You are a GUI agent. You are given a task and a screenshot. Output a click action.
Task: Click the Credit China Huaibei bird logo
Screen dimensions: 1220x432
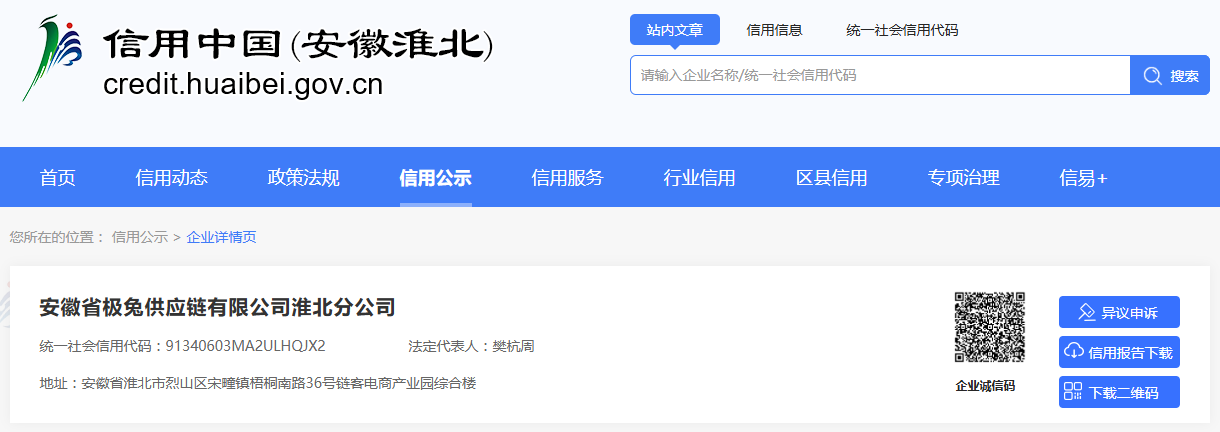point(52,58)
